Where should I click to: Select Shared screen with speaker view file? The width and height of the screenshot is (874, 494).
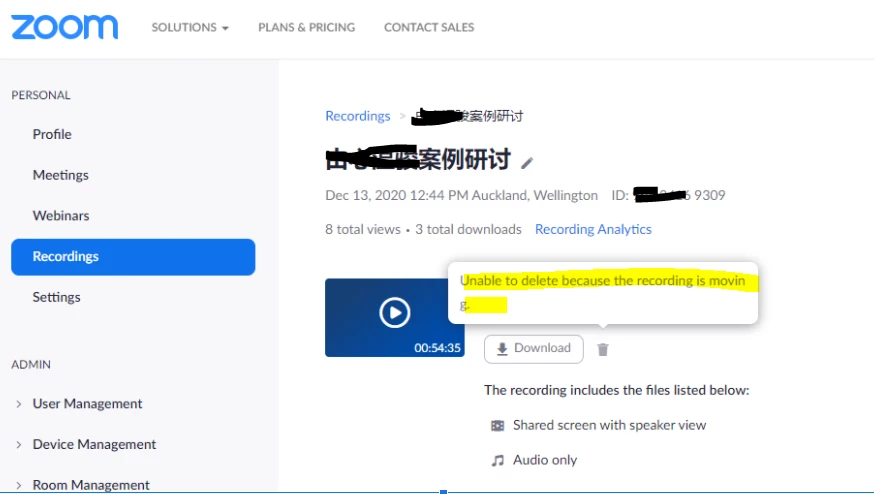coord(609,425)
